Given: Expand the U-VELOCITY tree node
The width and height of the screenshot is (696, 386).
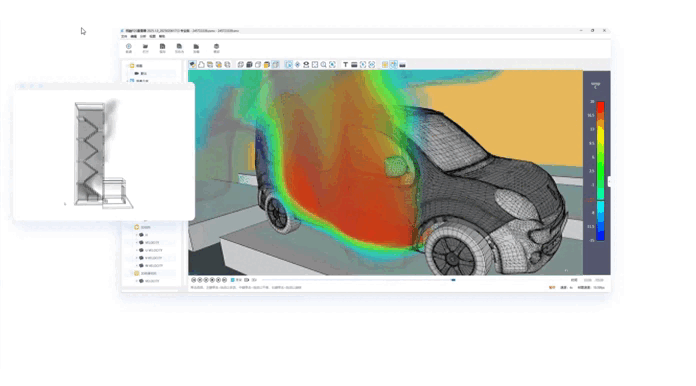Looking at the screenshot, I should tap(137, 250).
